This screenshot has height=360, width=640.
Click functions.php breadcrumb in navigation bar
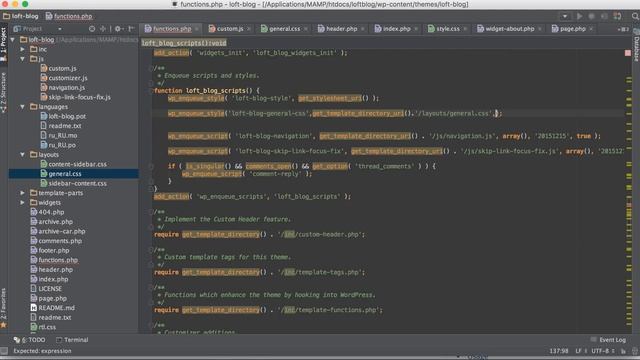click(x=69, y=16)
